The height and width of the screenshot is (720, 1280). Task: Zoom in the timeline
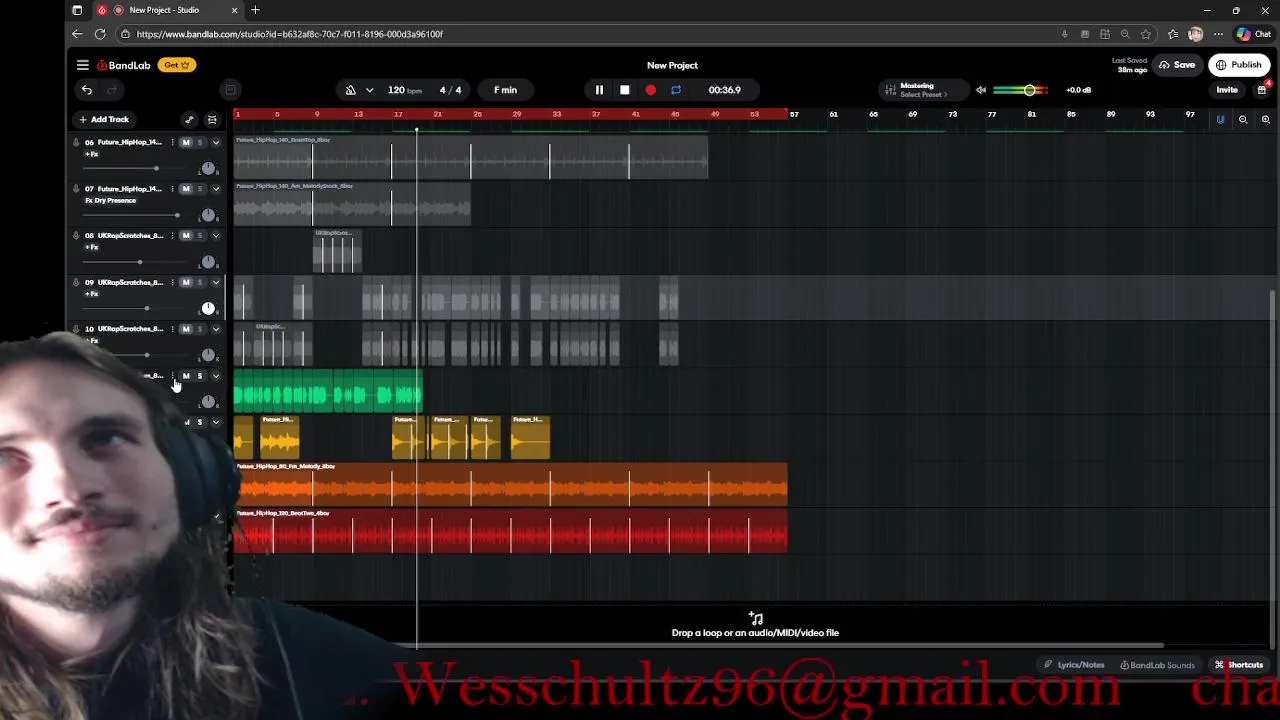[x=1266, y=119]
